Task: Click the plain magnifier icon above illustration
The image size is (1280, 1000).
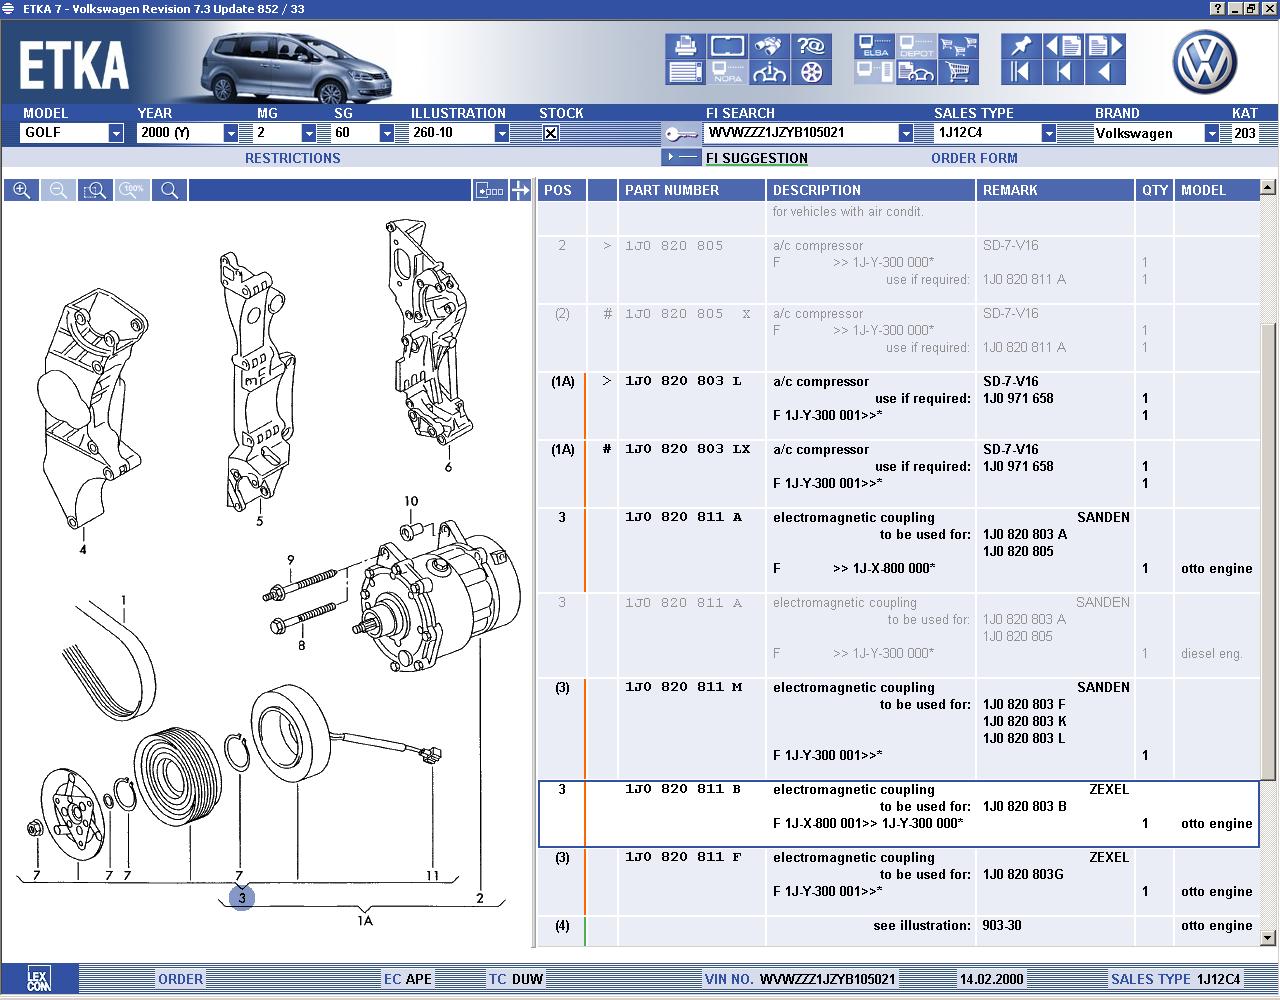Action: [170, 190]
